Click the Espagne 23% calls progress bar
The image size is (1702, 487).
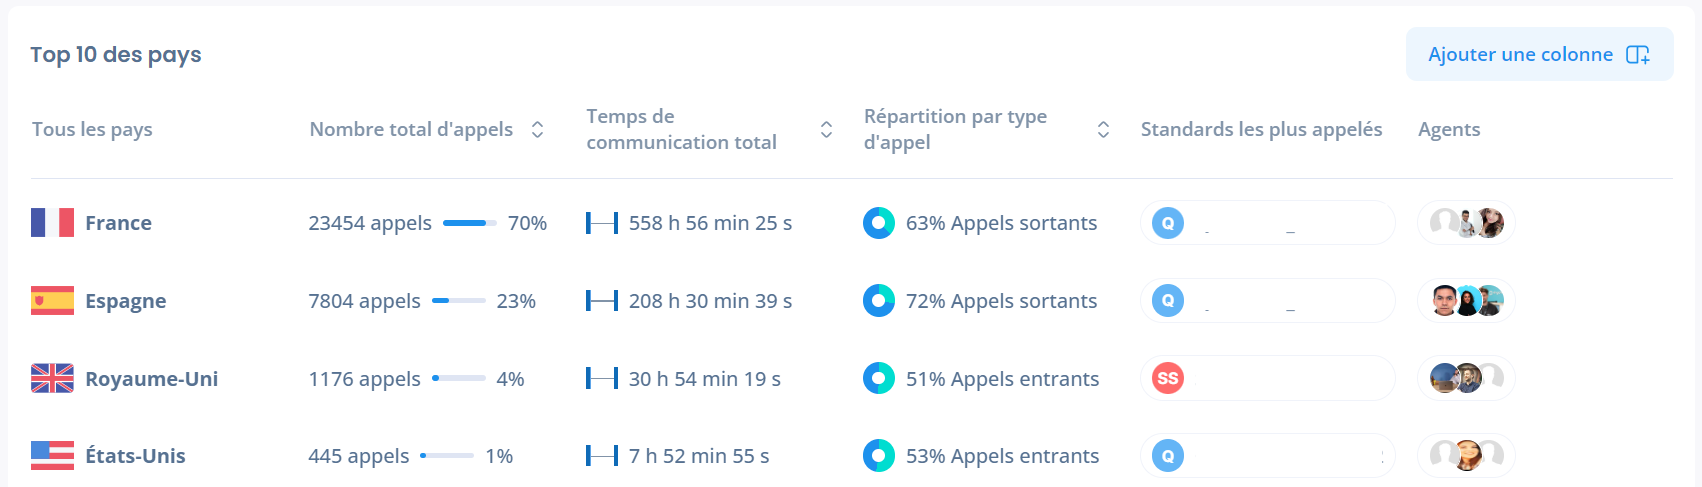point(459,300)
